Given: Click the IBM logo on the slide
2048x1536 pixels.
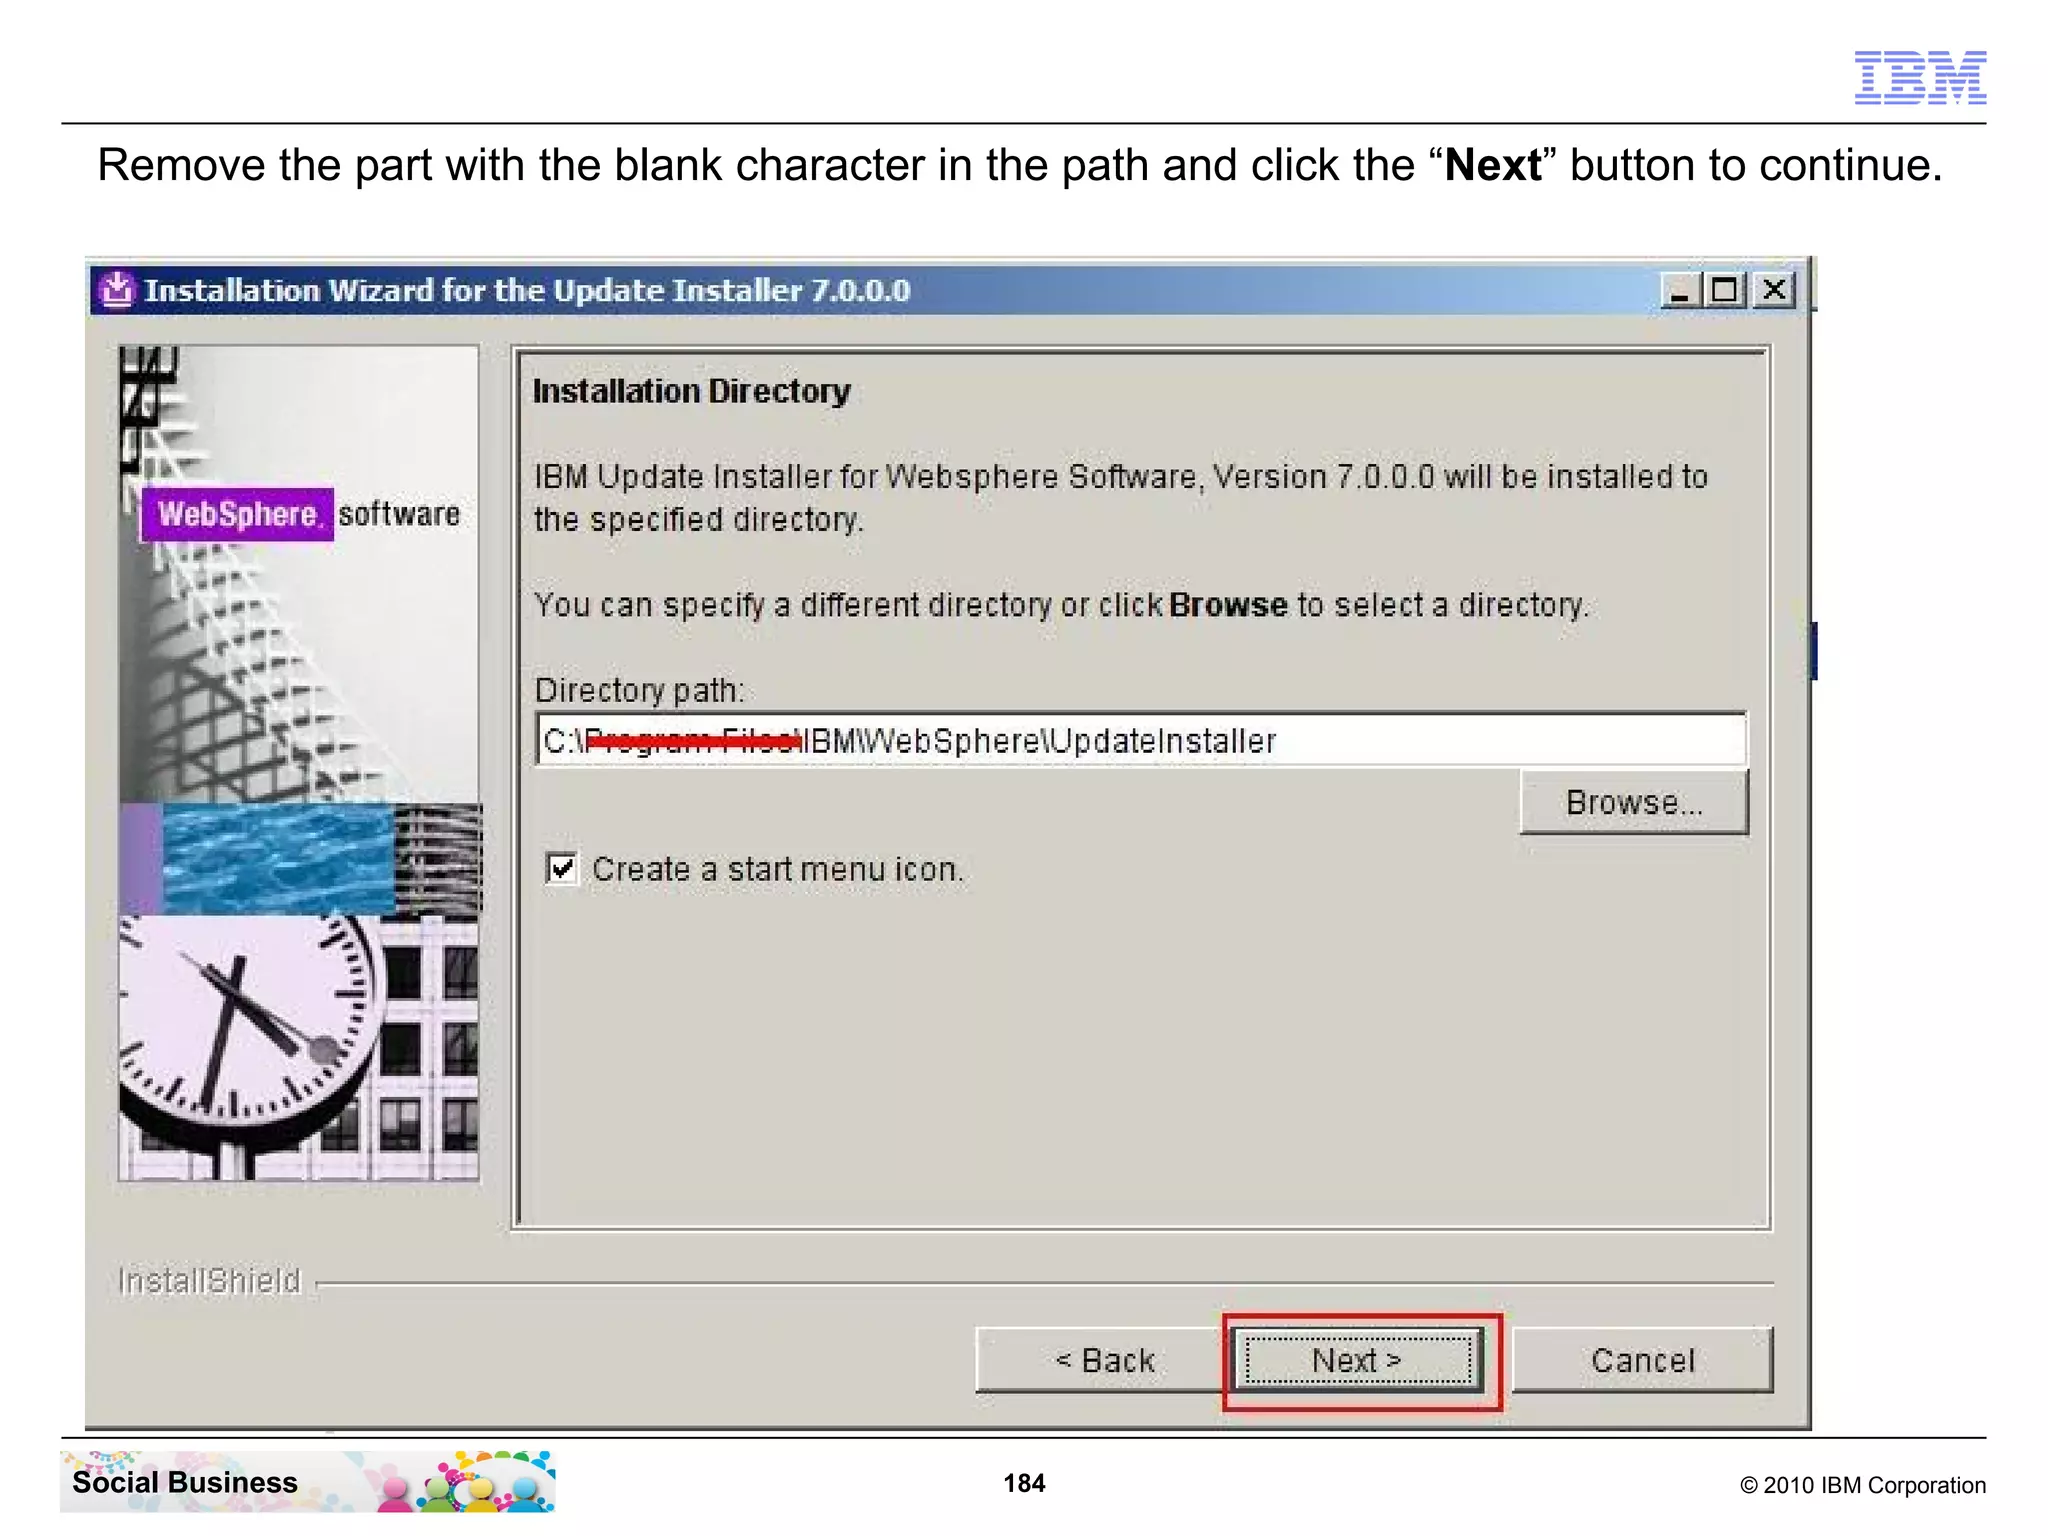Looking at the screenshot, I should (x=1920, y=77).
